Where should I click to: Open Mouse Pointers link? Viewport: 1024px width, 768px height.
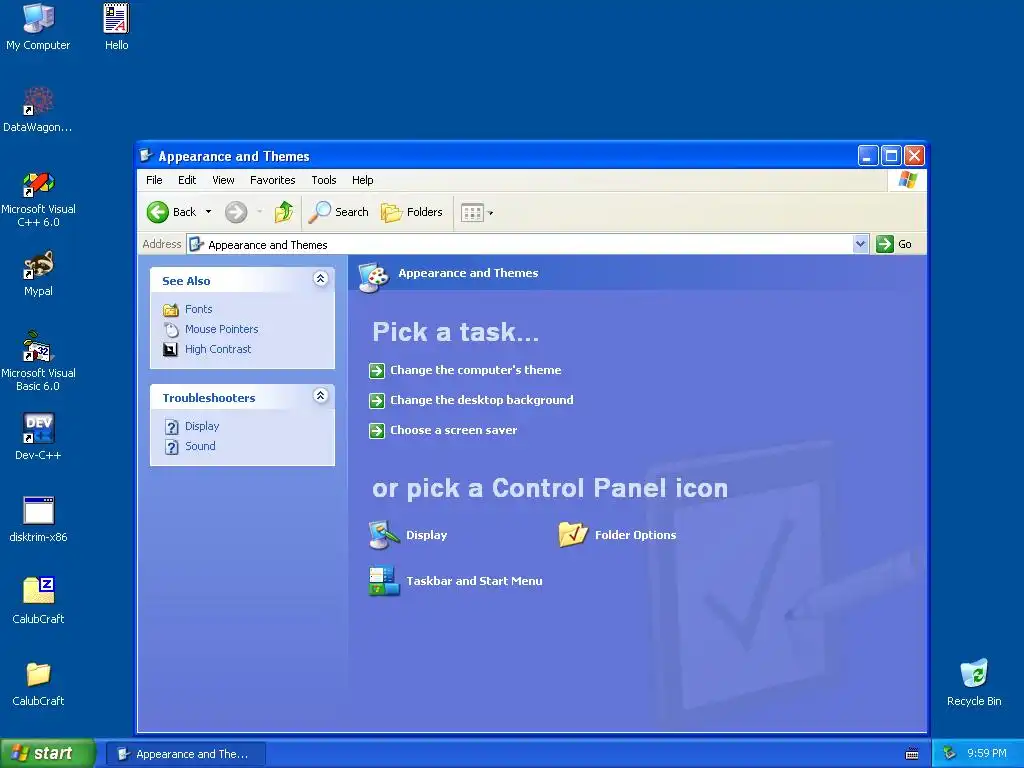[210, 329]
